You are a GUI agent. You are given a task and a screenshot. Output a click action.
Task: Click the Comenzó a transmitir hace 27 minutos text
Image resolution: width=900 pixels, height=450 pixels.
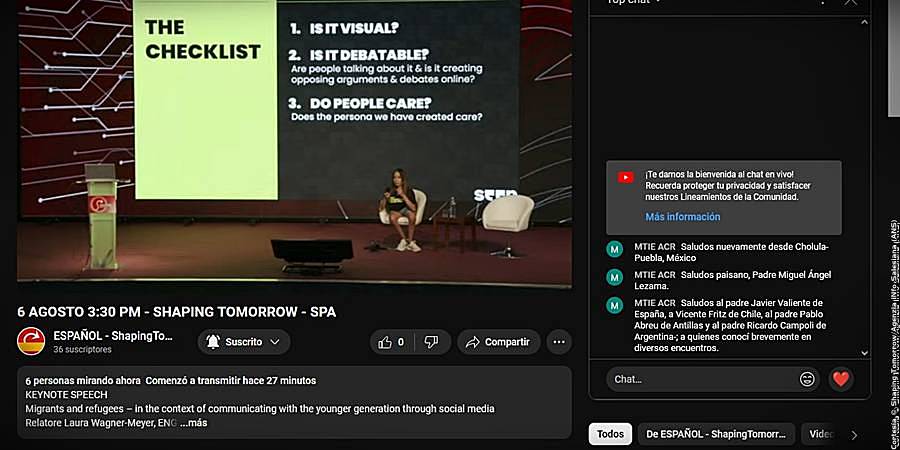tap(230, 381)
